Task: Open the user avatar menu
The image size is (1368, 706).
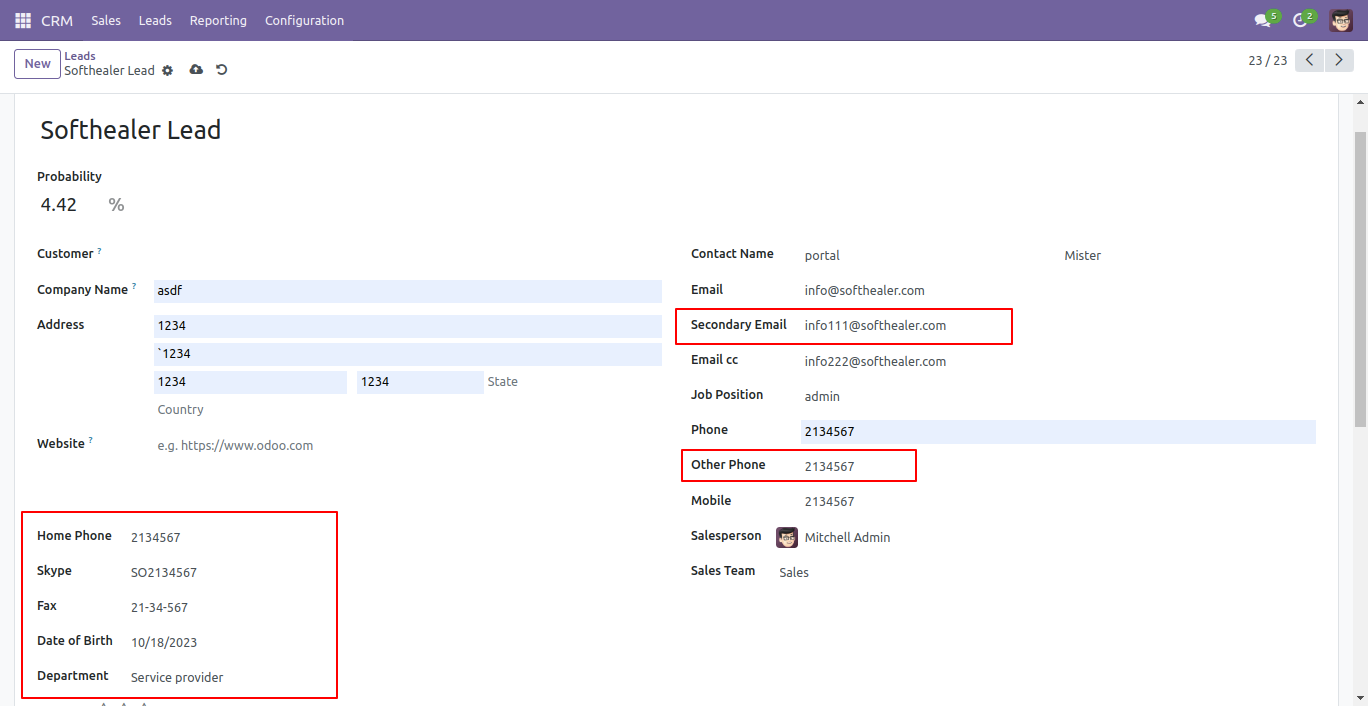Action: [1341, 20]
